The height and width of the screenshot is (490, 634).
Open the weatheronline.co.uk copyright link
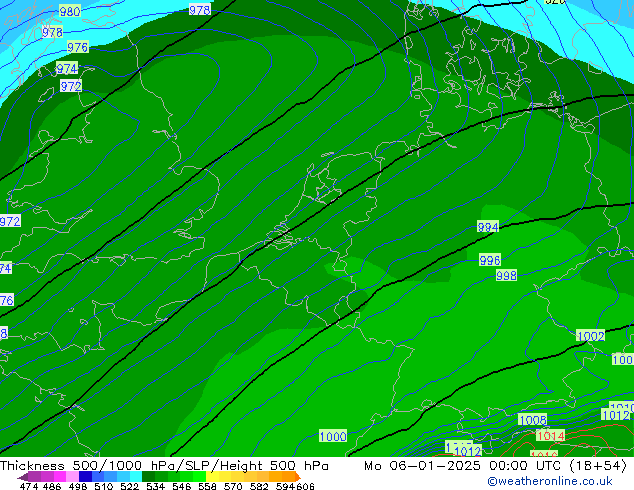click(550, 481)
